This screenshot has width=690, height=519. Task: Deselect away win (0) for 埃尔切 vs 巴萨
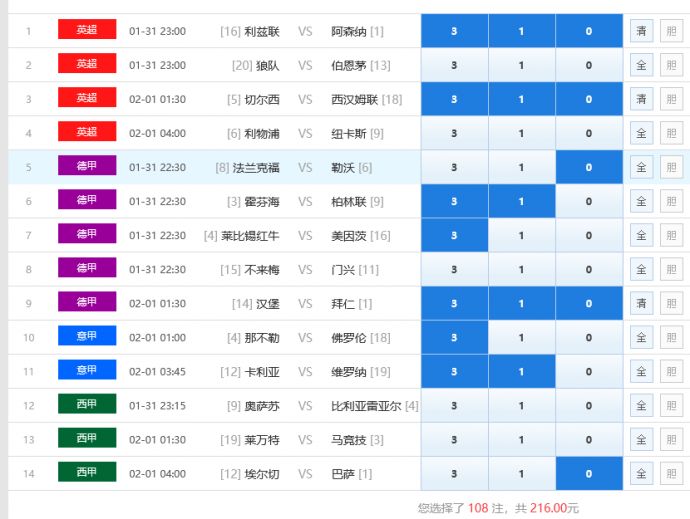click(x=588, y=473)
